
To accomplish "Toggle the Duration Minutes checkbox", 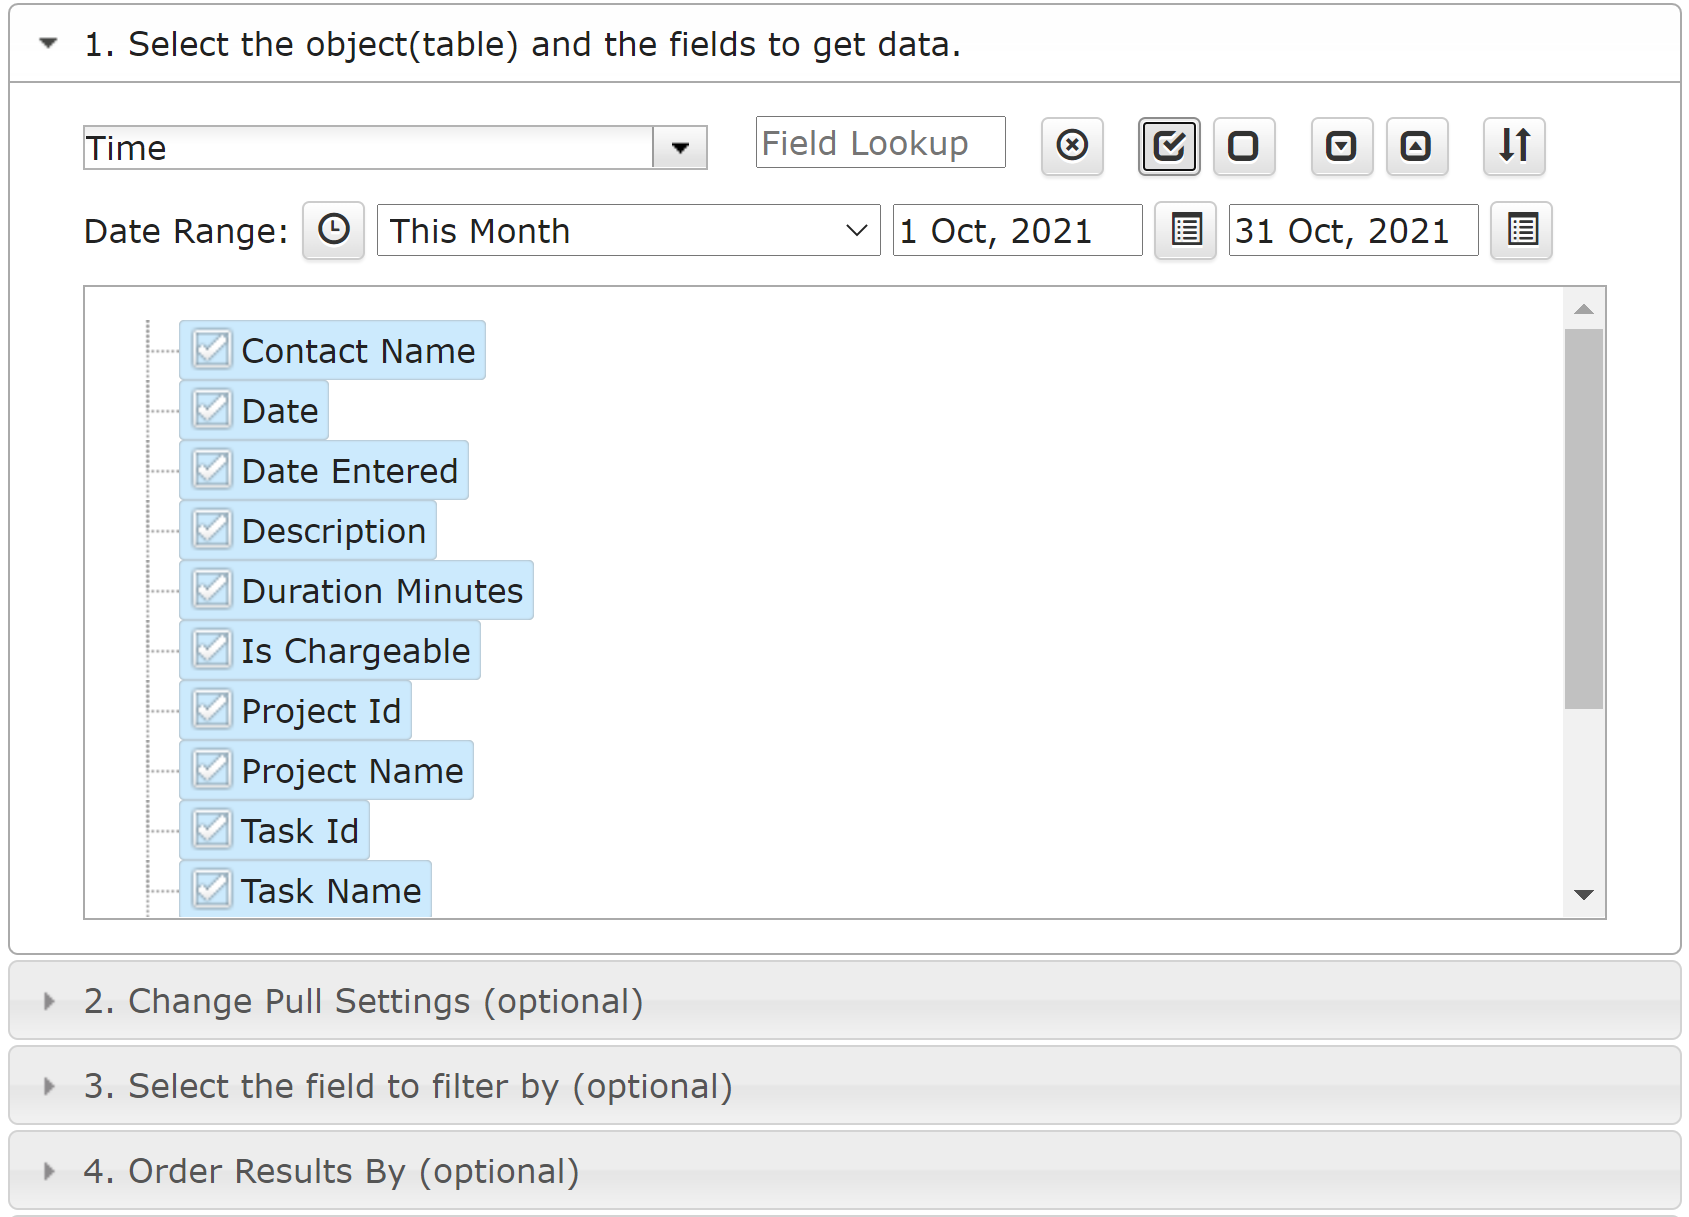I will pyautogui.click(x=212, y=590).
